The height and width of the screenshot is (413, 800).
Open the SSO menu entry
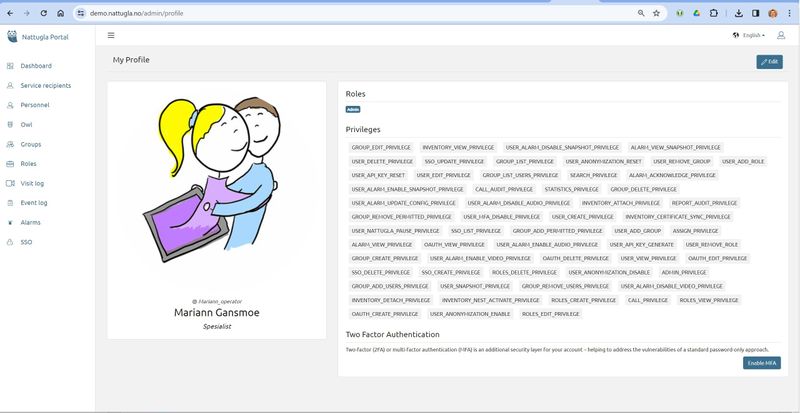[27, 242]
